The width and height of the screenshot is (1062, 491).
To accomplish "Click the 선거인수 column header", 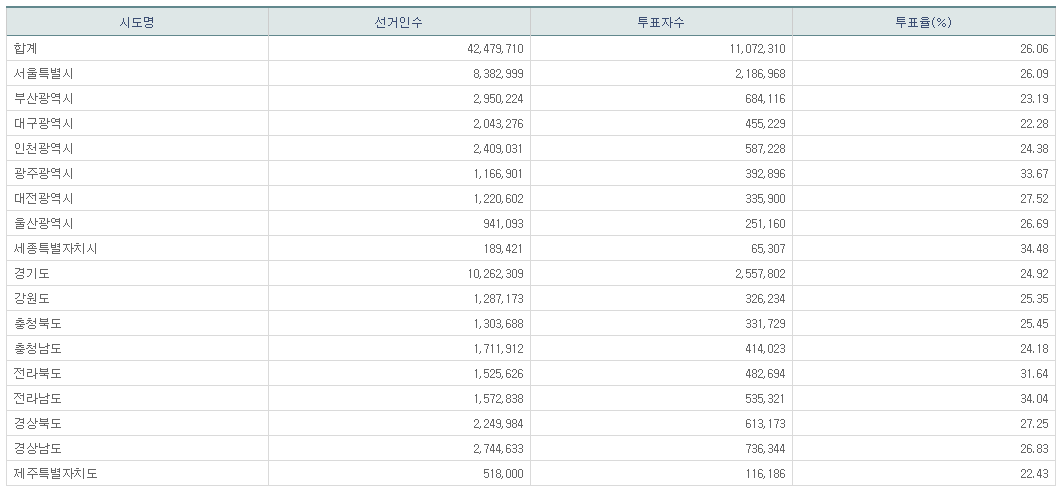I will coord(399,22).
